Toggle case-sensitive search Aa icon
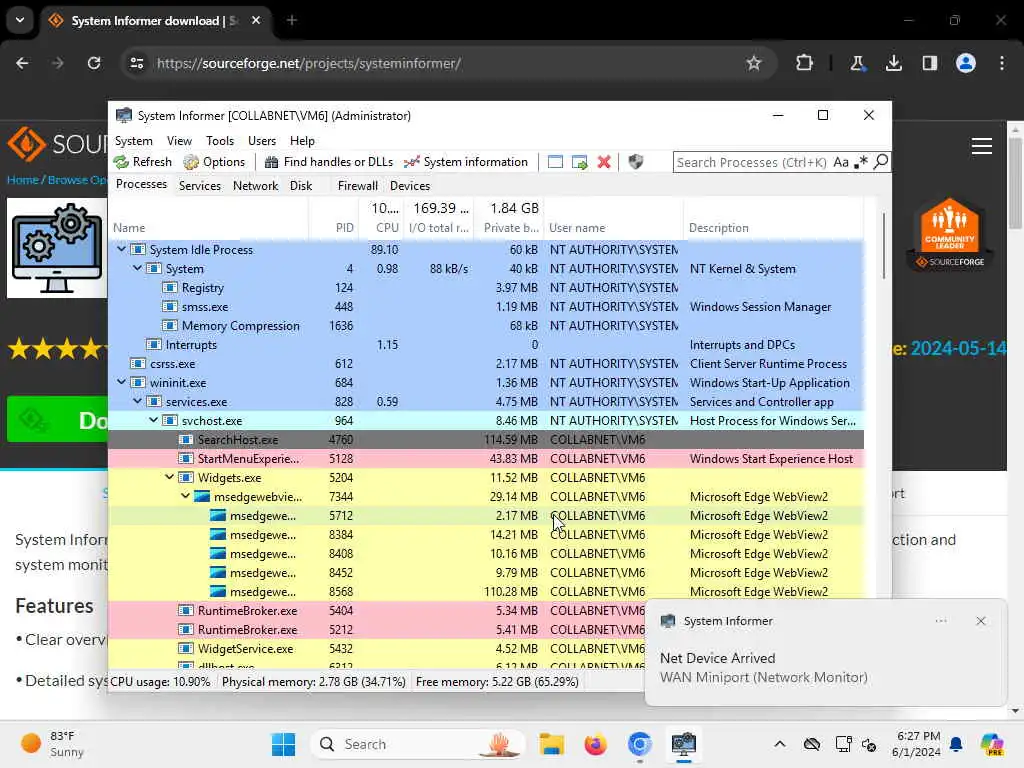This screenshot has width=1024, height=768. (841, 162)
